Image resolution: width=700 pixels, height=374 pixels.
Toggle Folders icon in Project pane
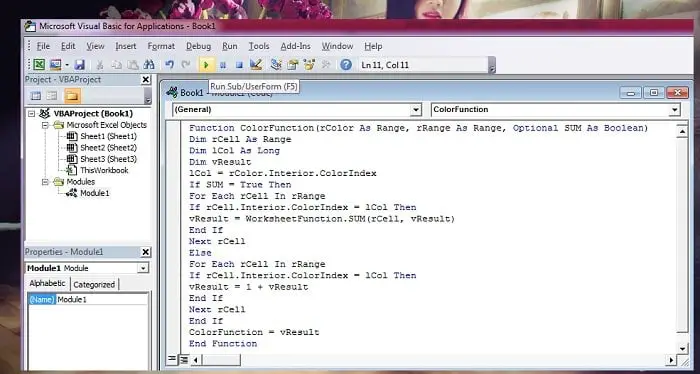[x=71, y=96]
